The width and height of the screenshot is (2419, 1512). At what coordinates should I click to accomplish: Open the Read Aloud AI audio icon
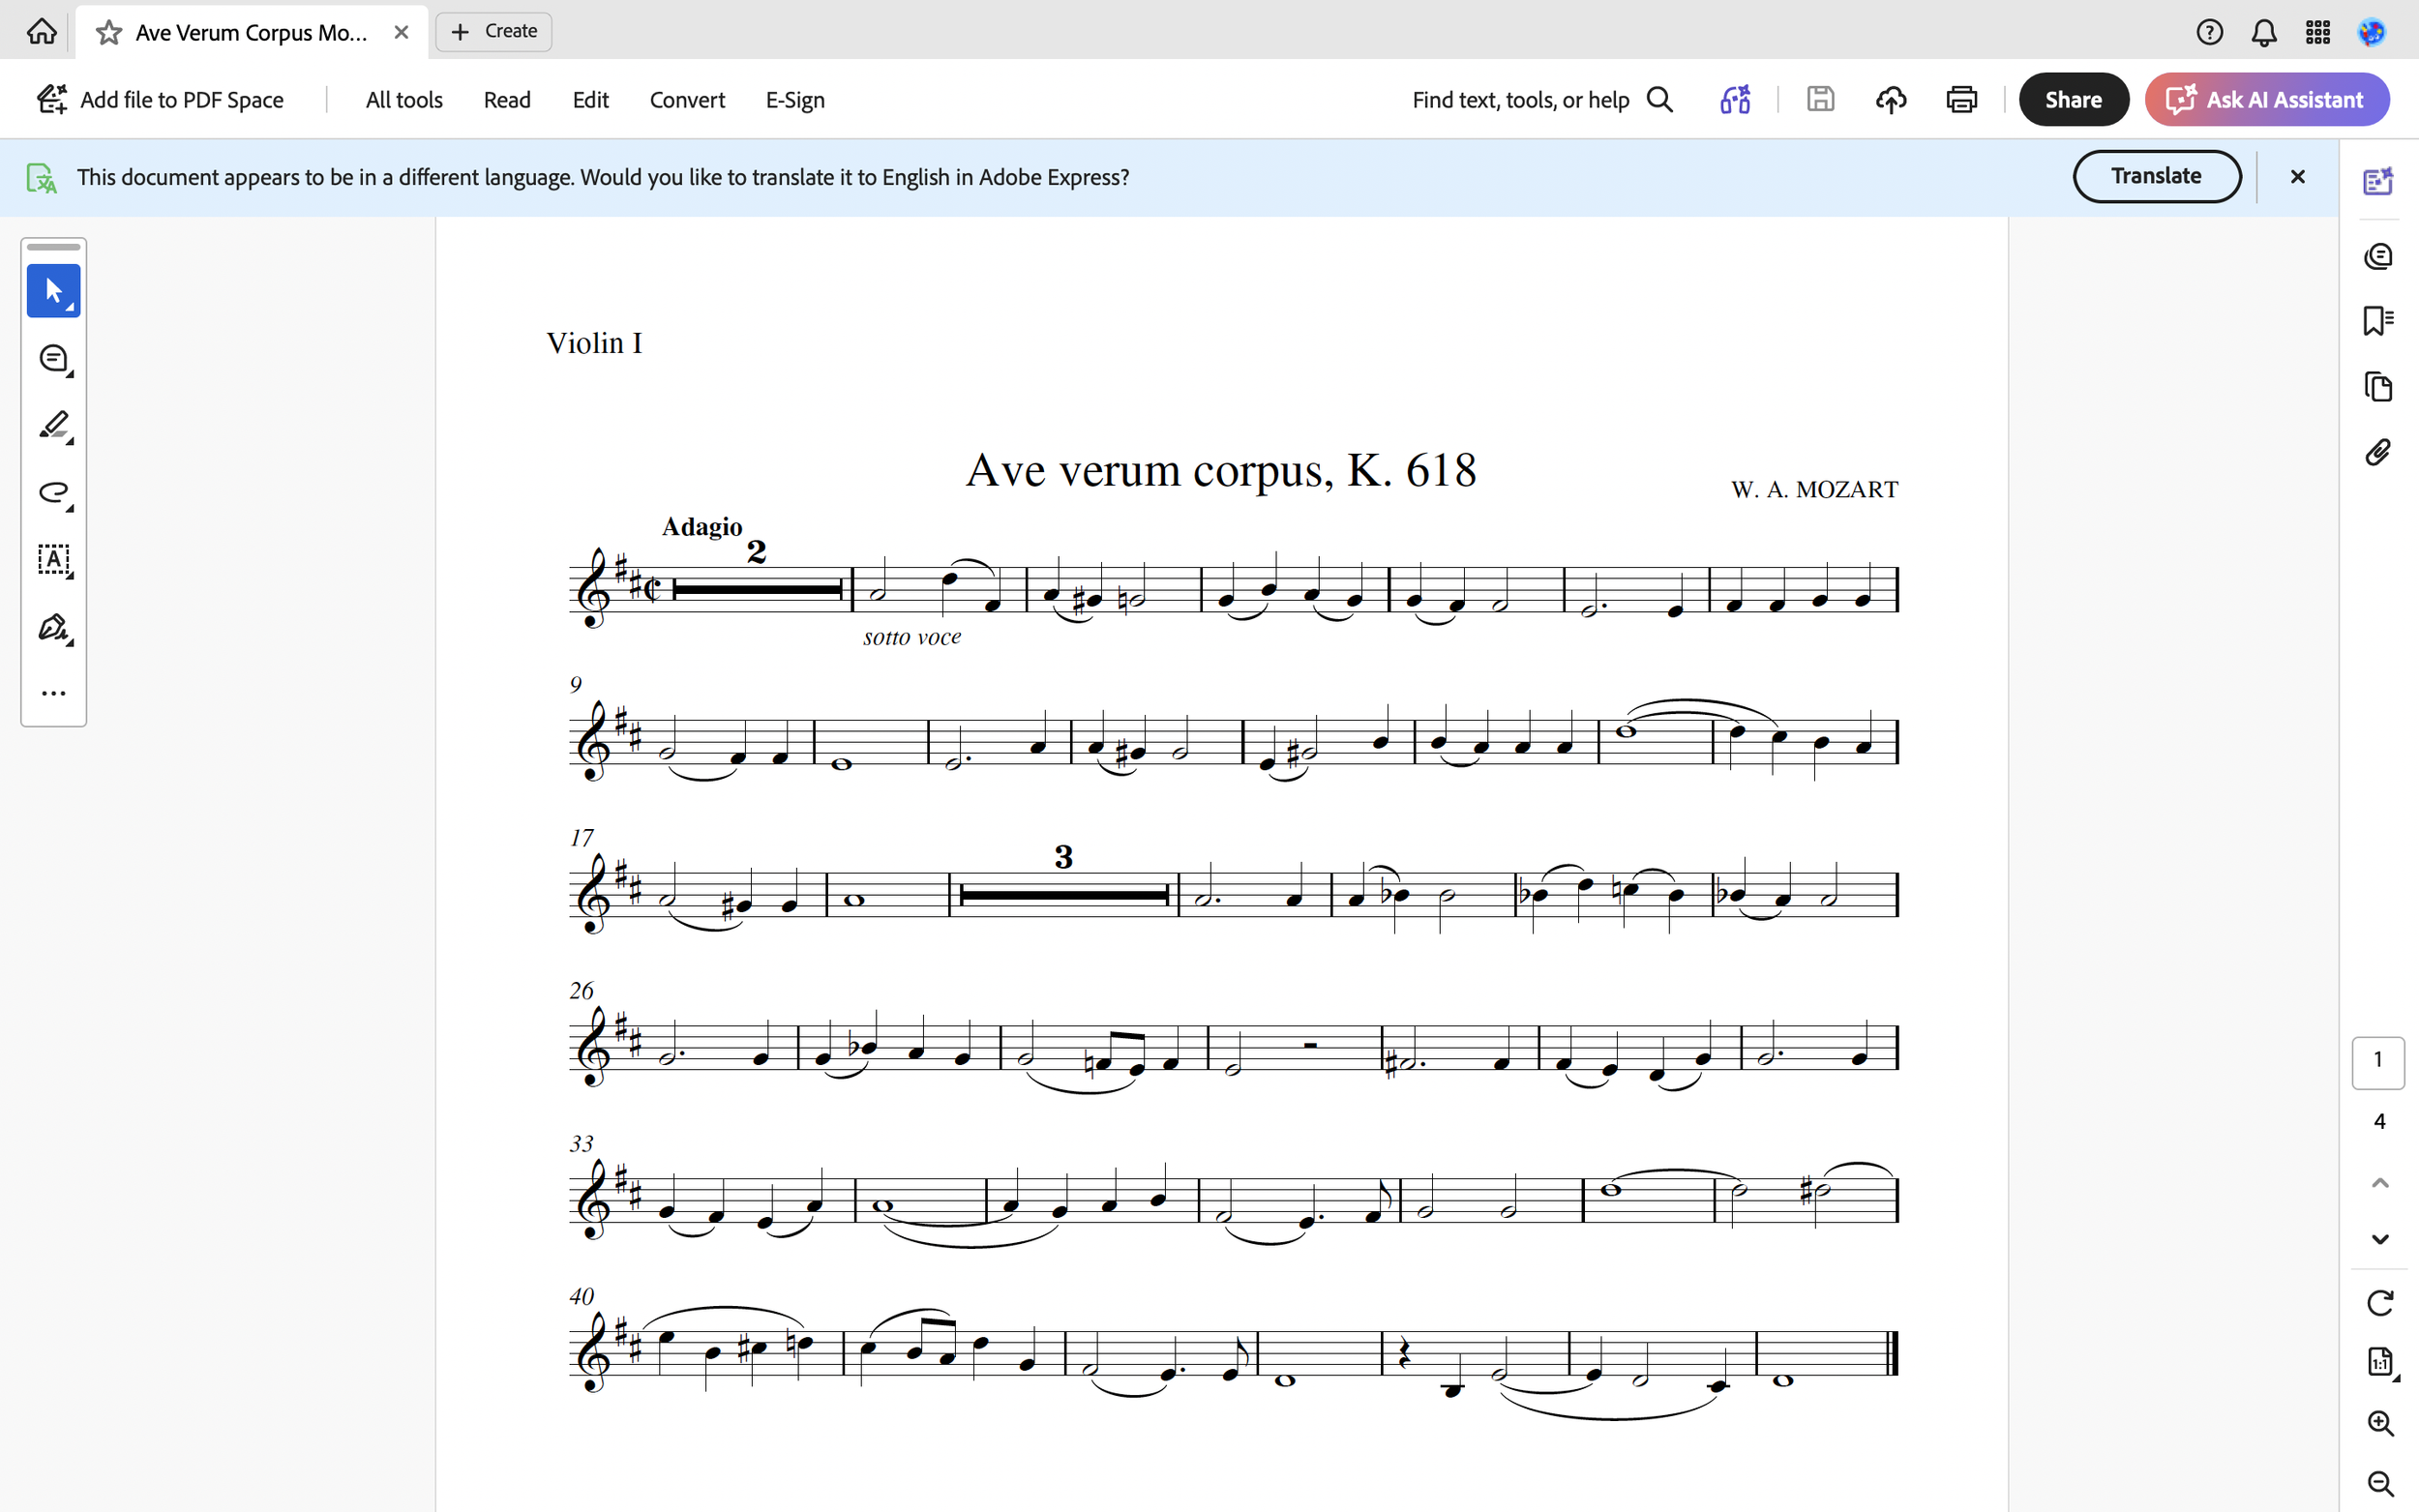(x=1735, y=100)
